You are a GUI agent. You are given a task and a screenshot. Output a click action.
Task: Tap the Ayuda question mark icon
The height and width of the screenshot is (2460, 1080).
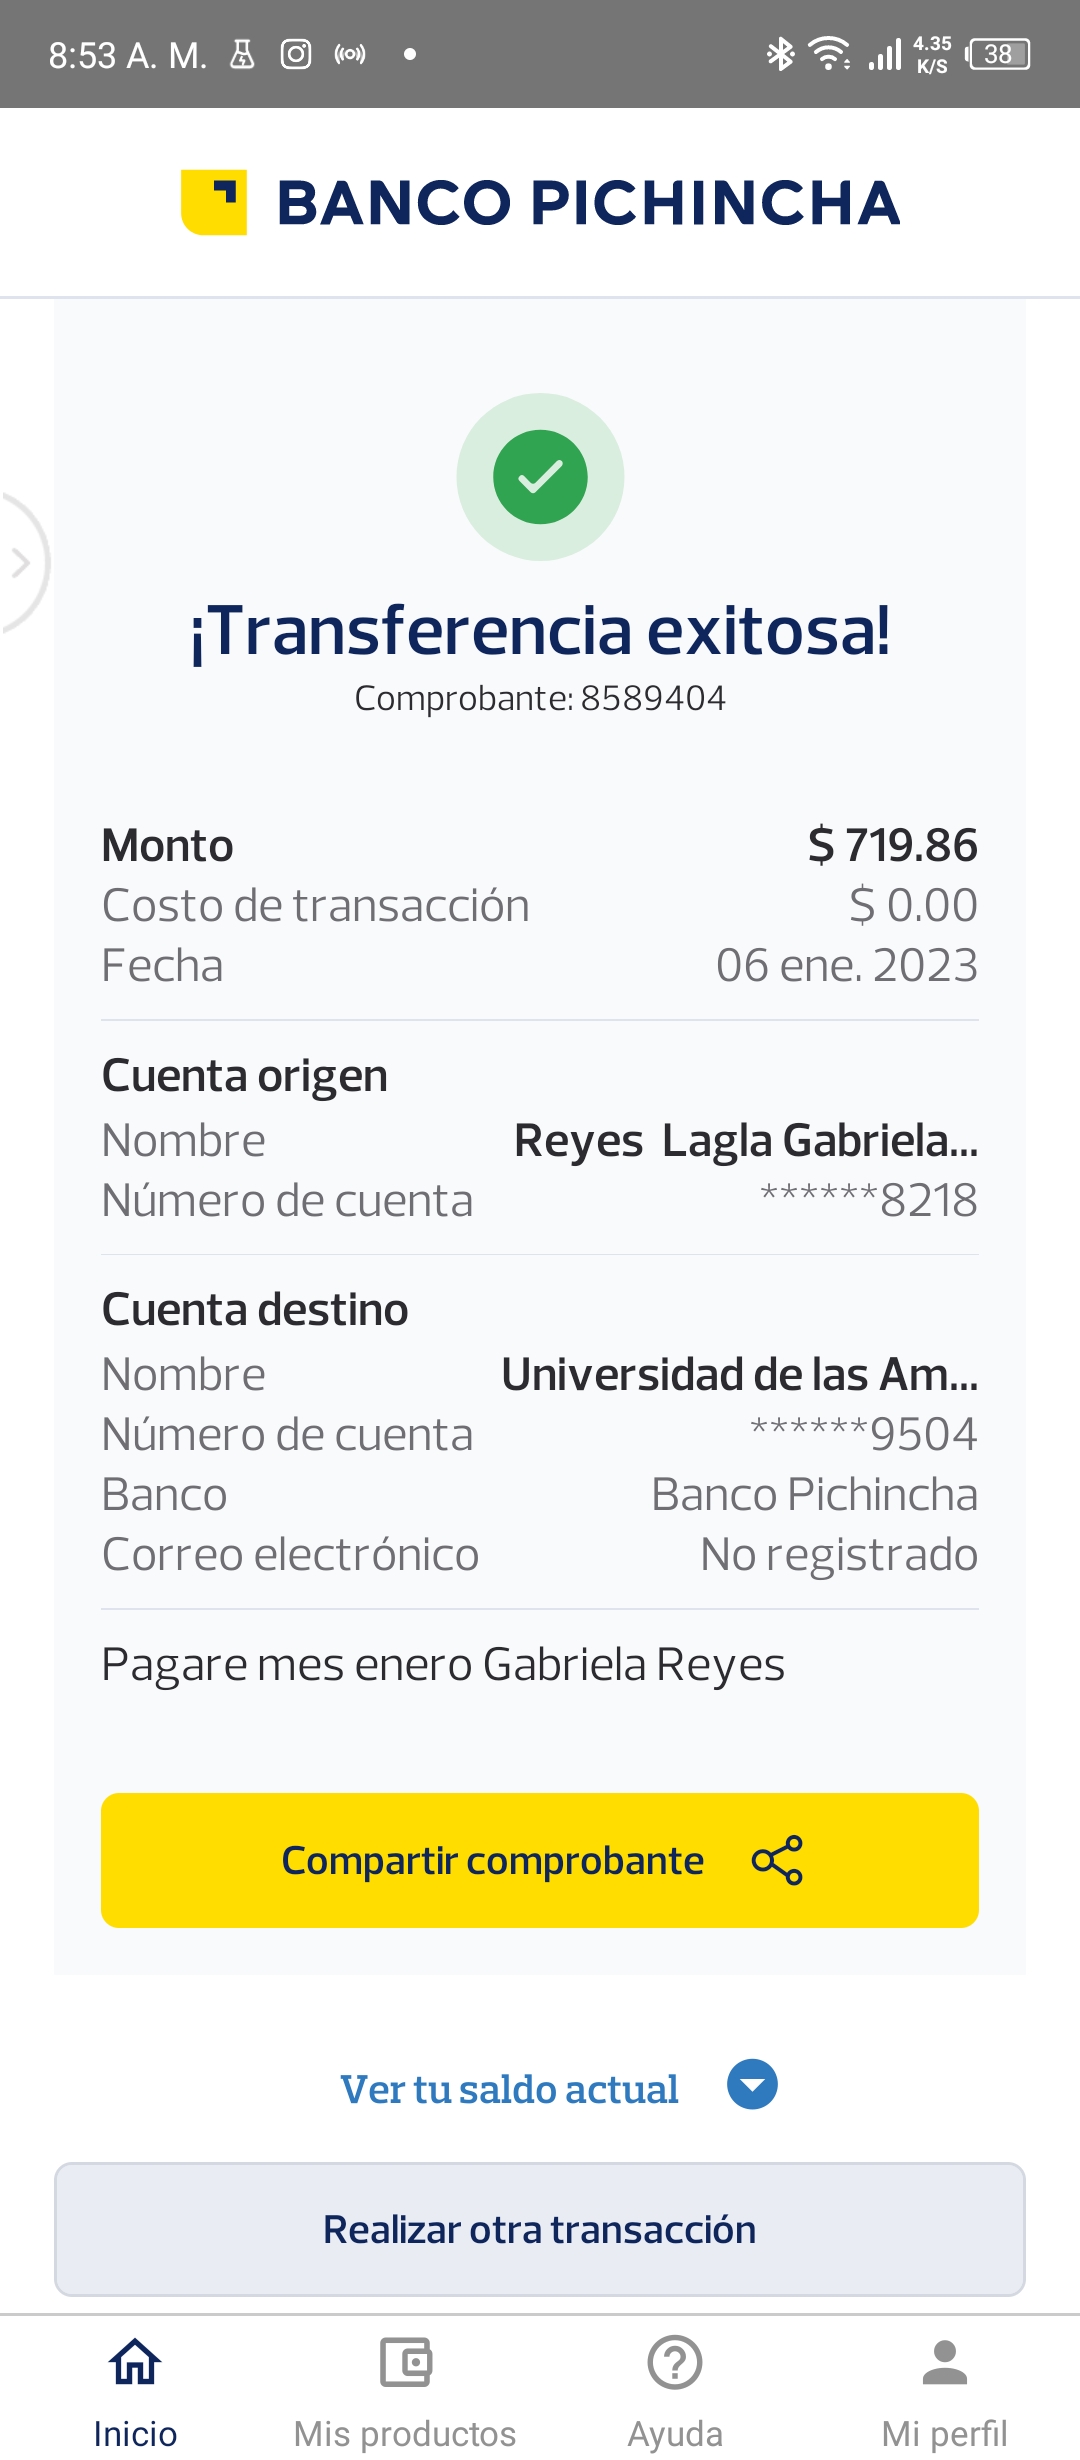click(x=675, y=2363)
